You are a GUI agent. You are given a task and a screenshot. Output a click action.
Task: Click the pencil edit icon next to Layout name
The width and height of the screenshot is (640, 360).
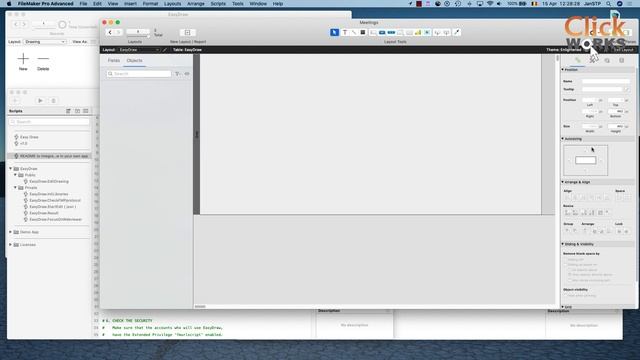coord(165,50)
